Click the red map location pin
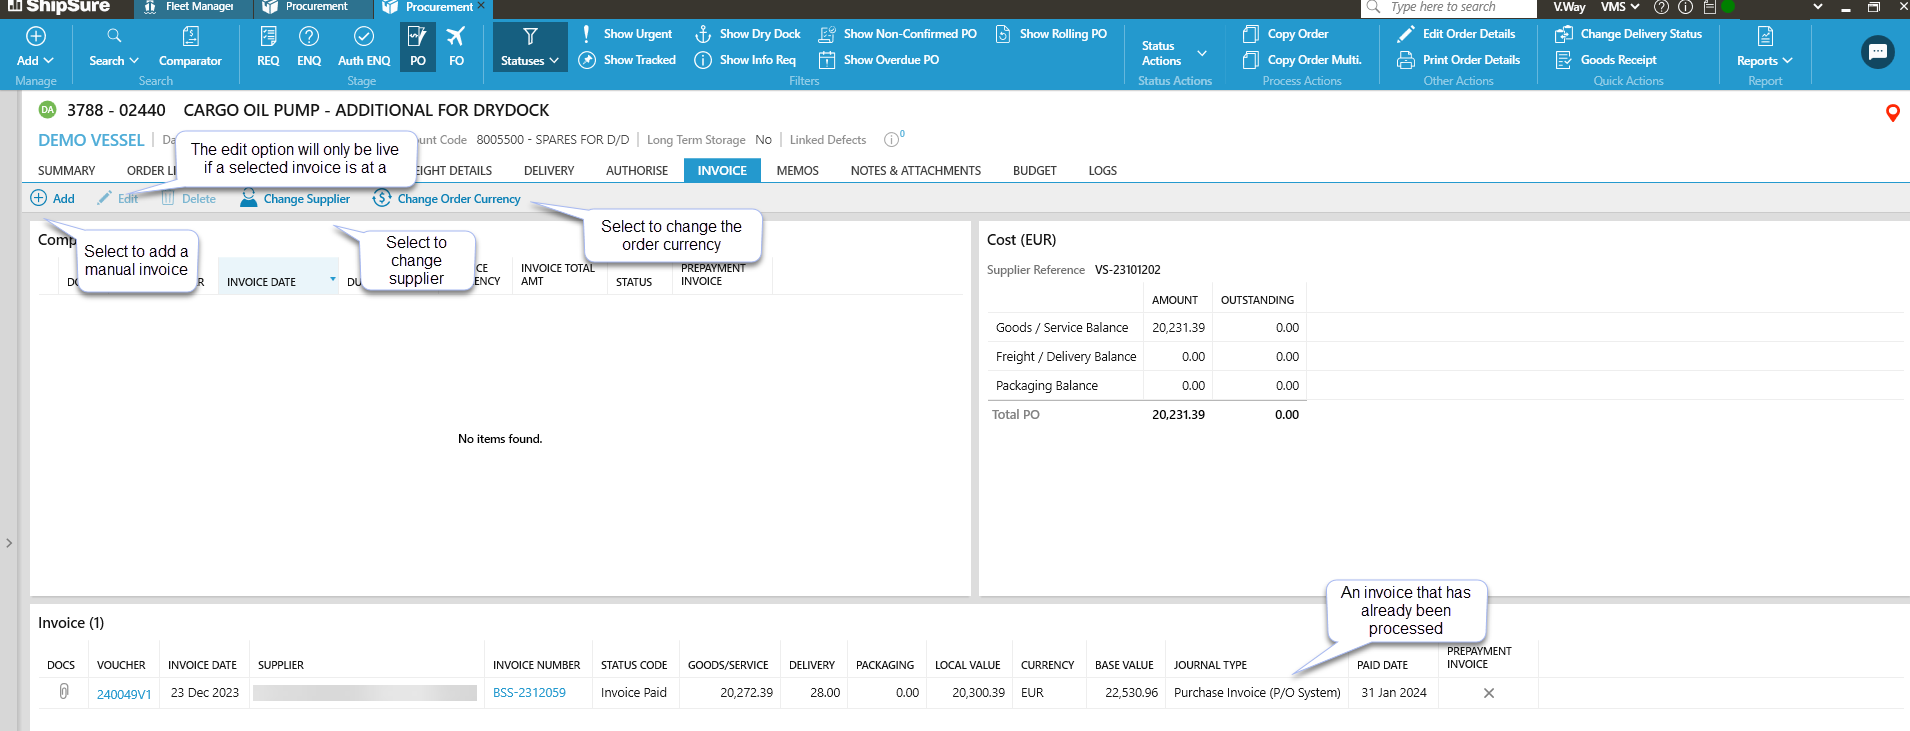This screenshot has width=1910, height=731. click(1892, 113)
